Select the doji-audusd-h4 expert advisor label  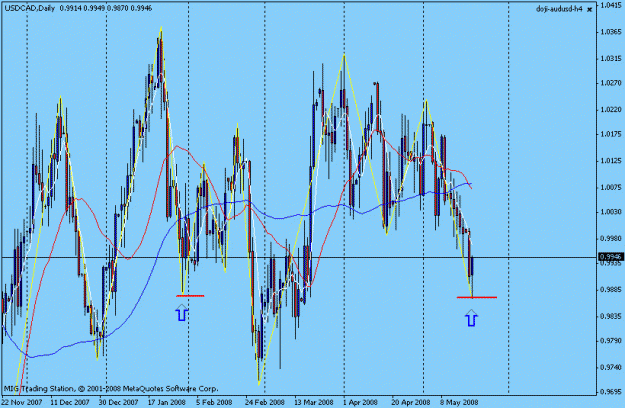coord(560,9)
